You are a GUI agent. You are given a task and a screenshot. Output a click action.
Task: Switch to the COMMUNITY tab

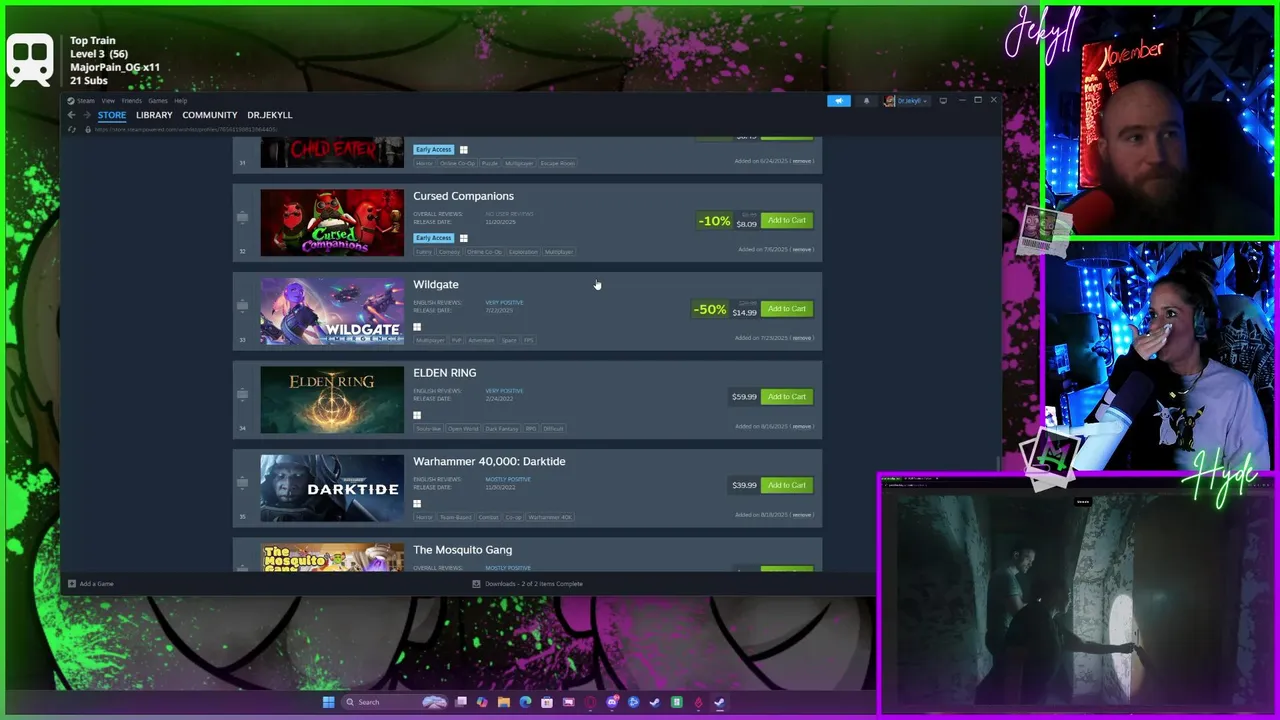tap(210, 115)
